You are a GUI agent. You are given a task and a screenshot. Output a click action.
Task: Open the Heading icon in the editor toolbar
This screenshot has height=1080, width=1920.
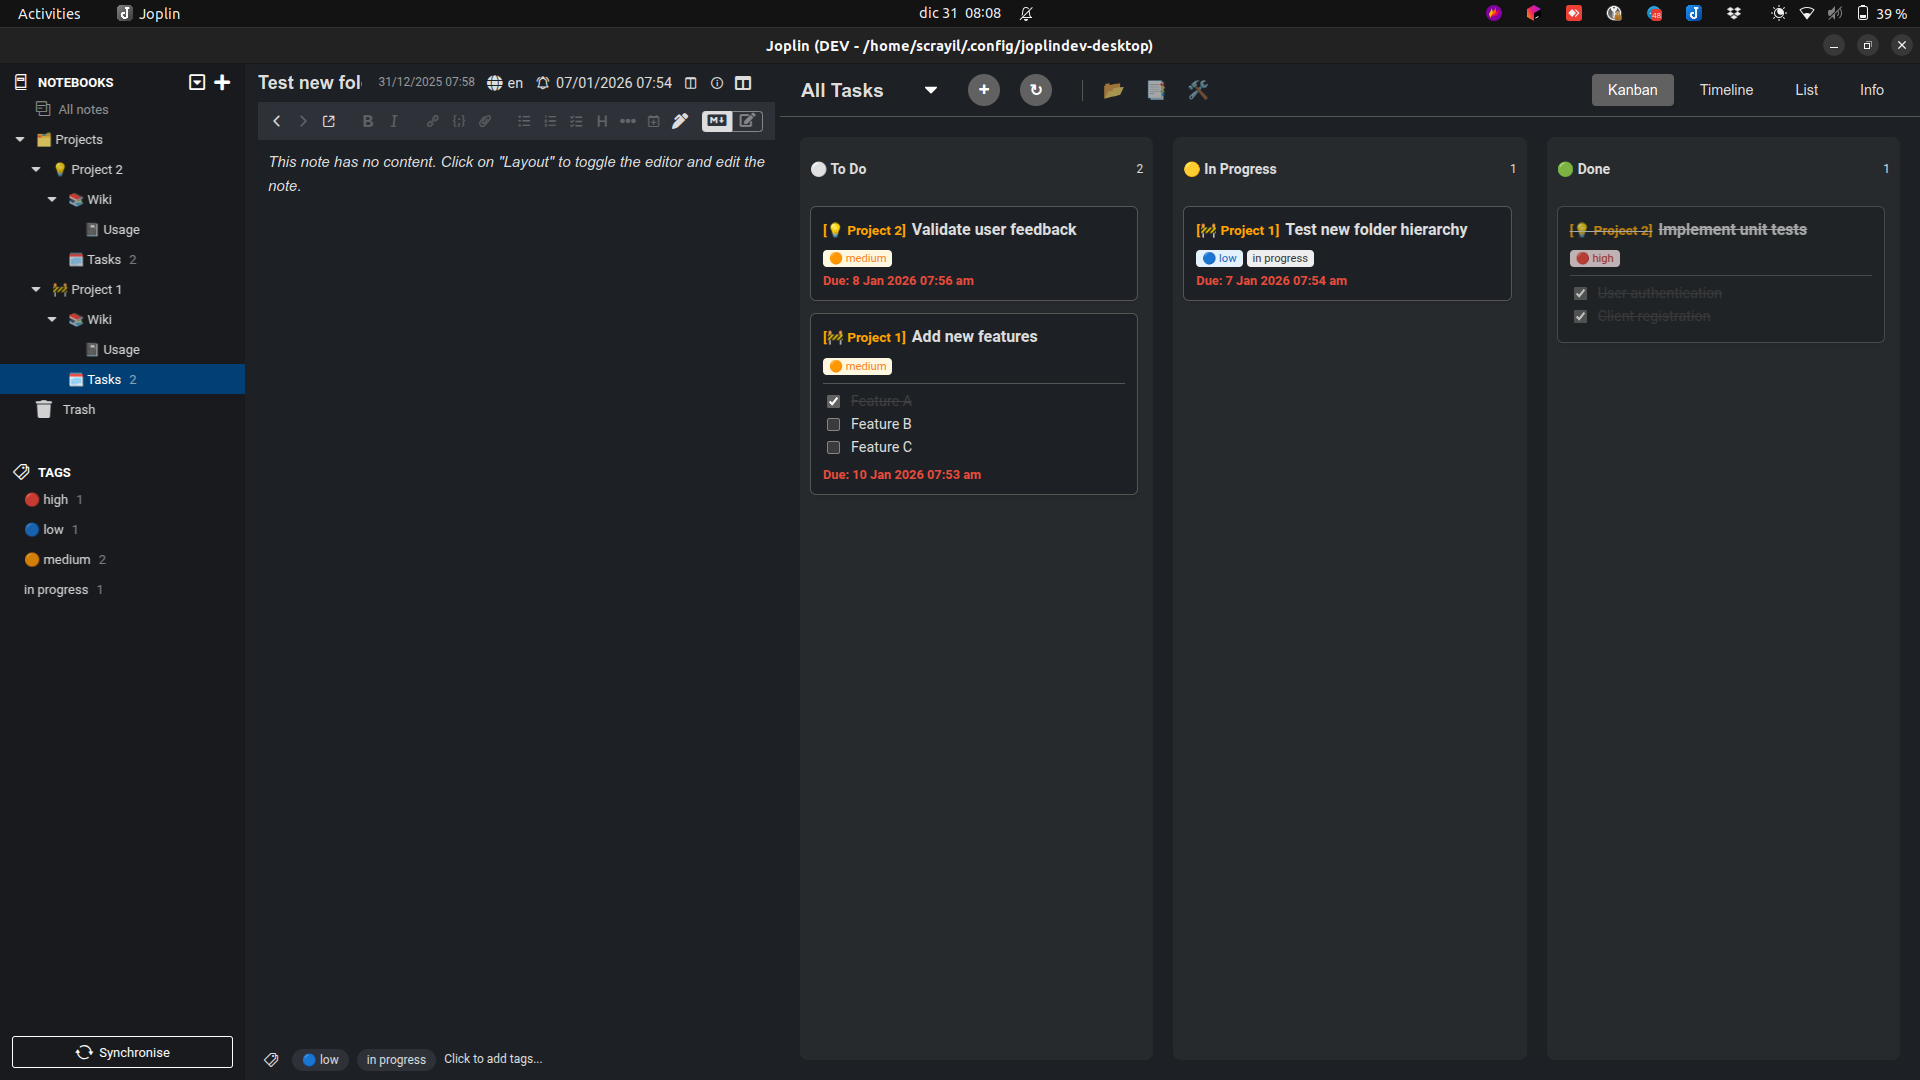tap(602, 121)
